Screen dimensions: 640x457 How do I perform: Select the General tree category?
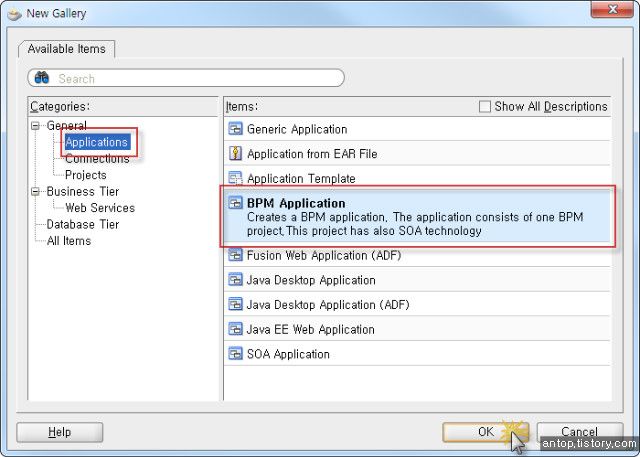click(x=67, y=126)
